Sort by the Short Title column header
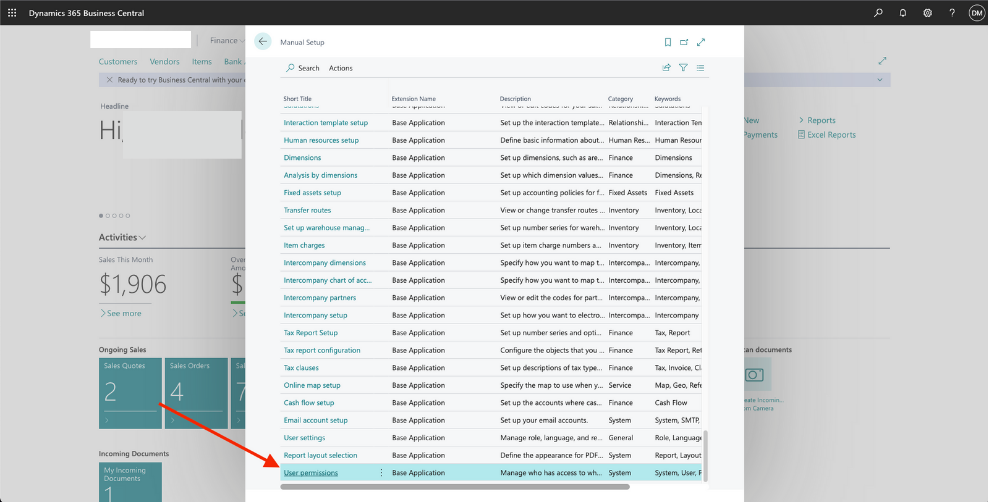988x502 pixels. click(x=298, y=99)
